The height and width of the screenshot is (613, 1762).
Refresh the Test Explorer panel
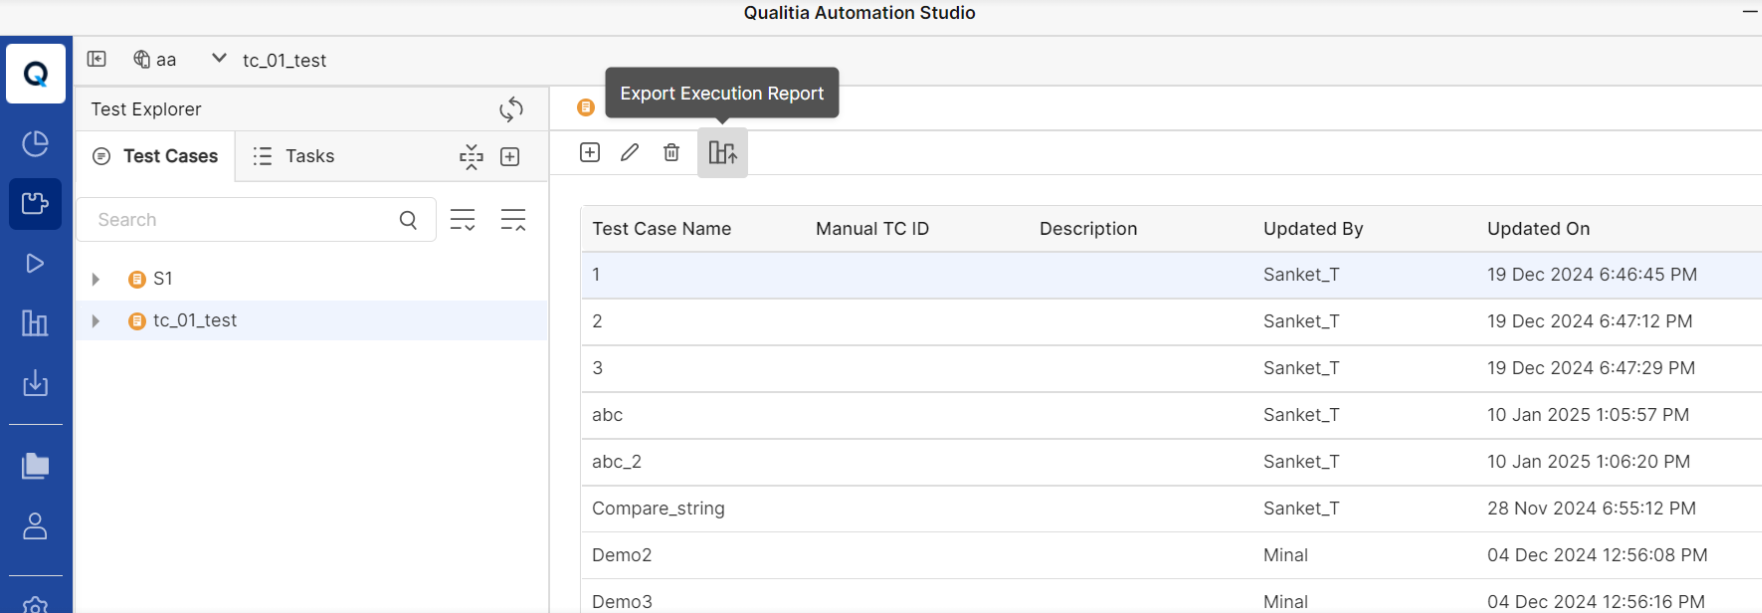(x=511, y=109)
